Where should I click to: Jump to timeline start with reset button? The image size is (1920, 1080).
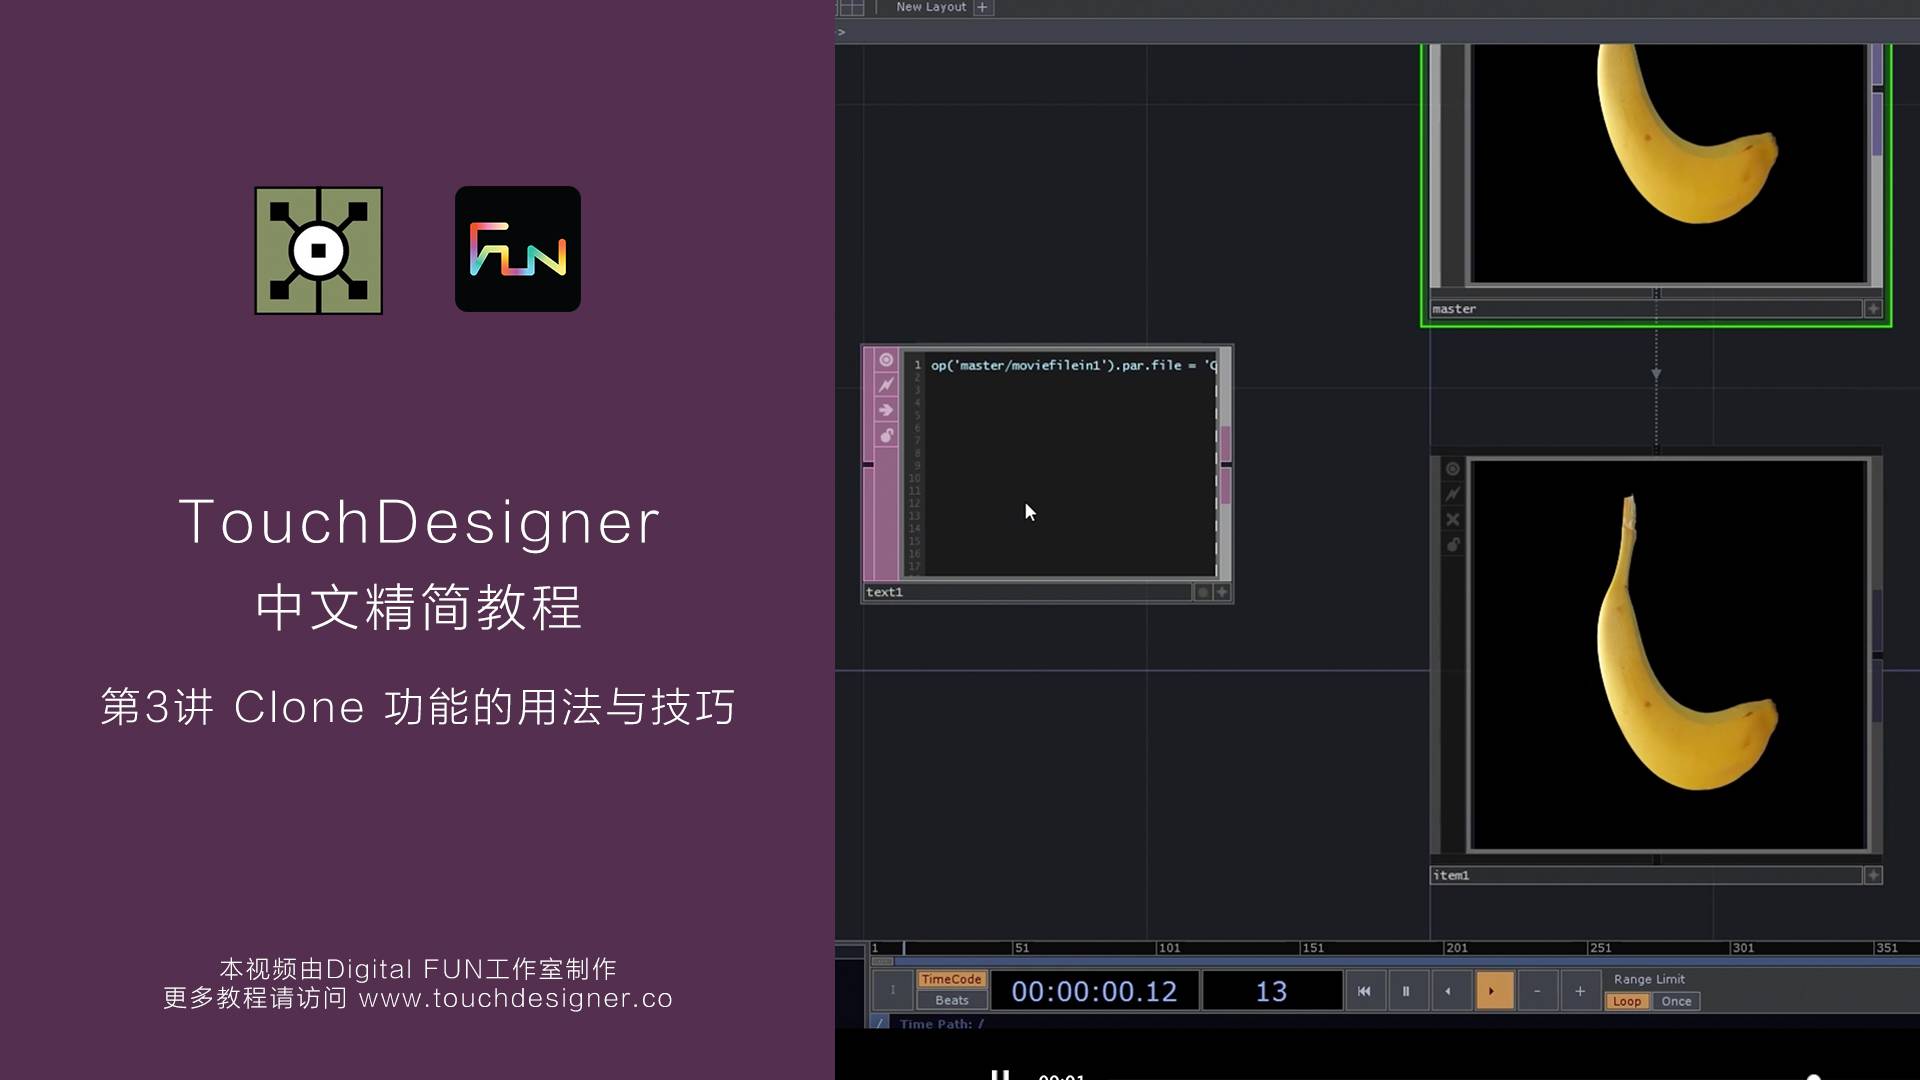tap(1364, 991)
